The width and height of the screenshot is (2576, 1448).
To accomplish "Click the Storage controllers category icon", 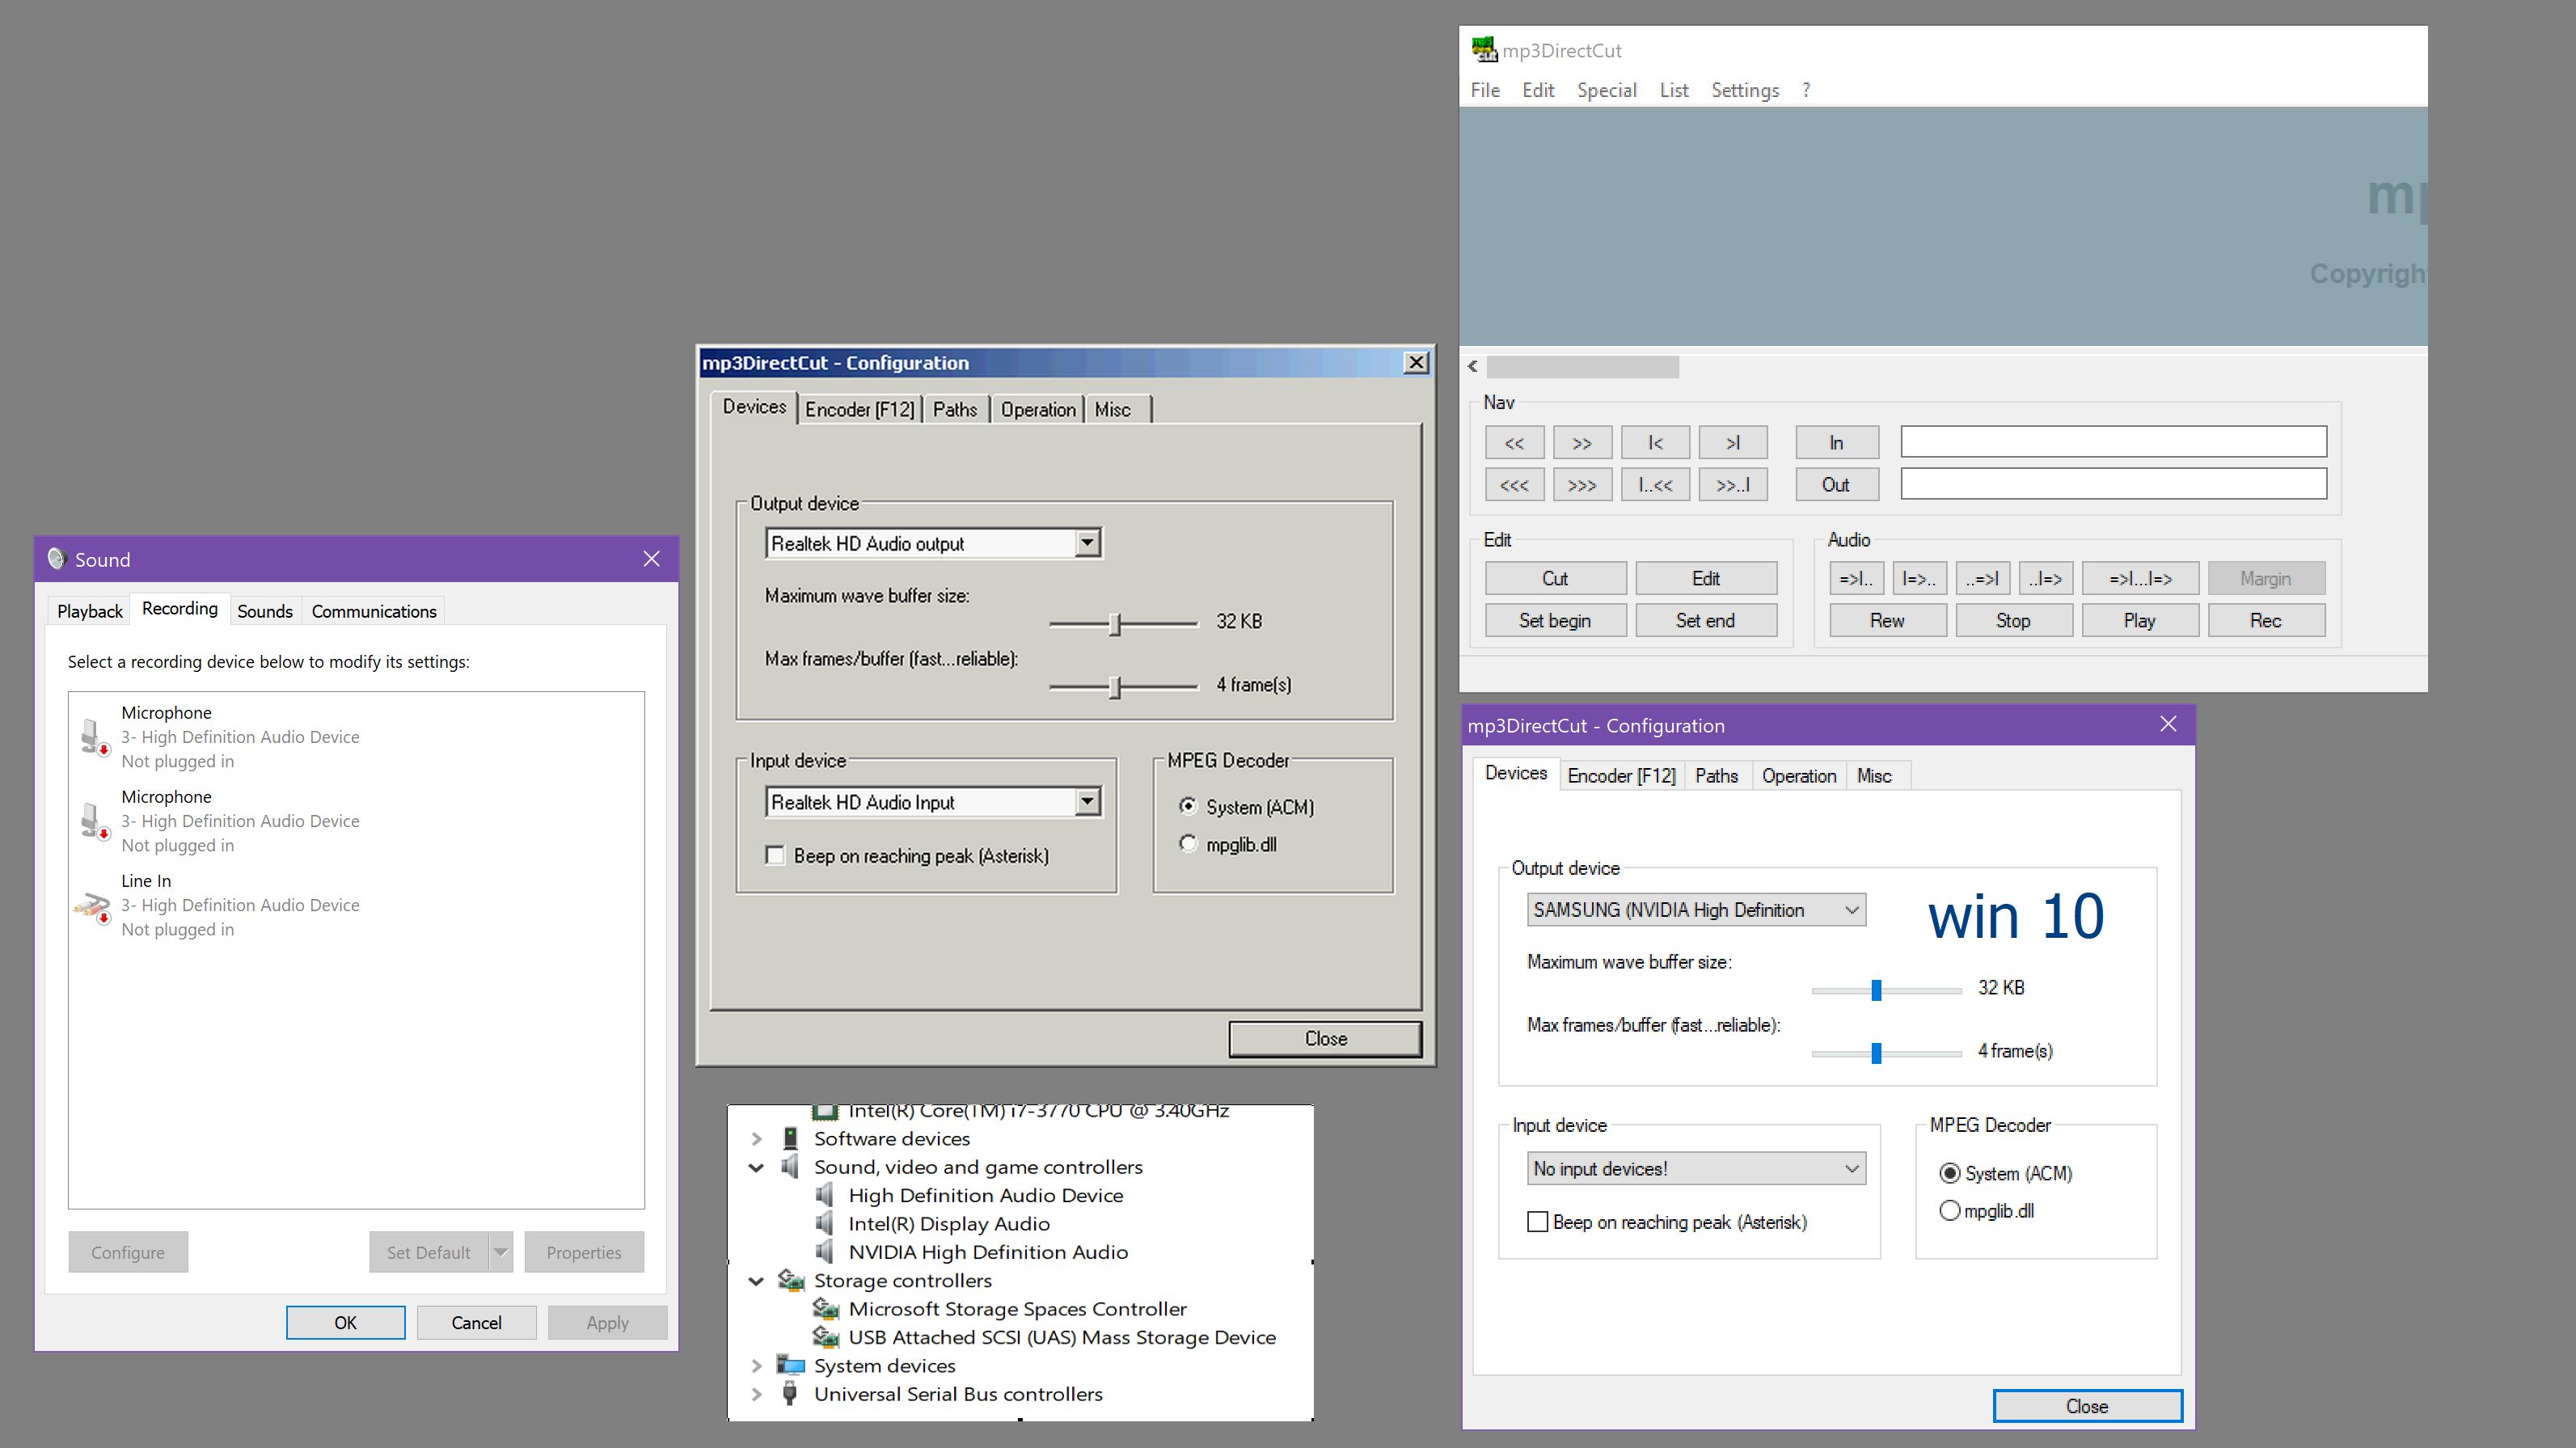I will [791, 1280].
